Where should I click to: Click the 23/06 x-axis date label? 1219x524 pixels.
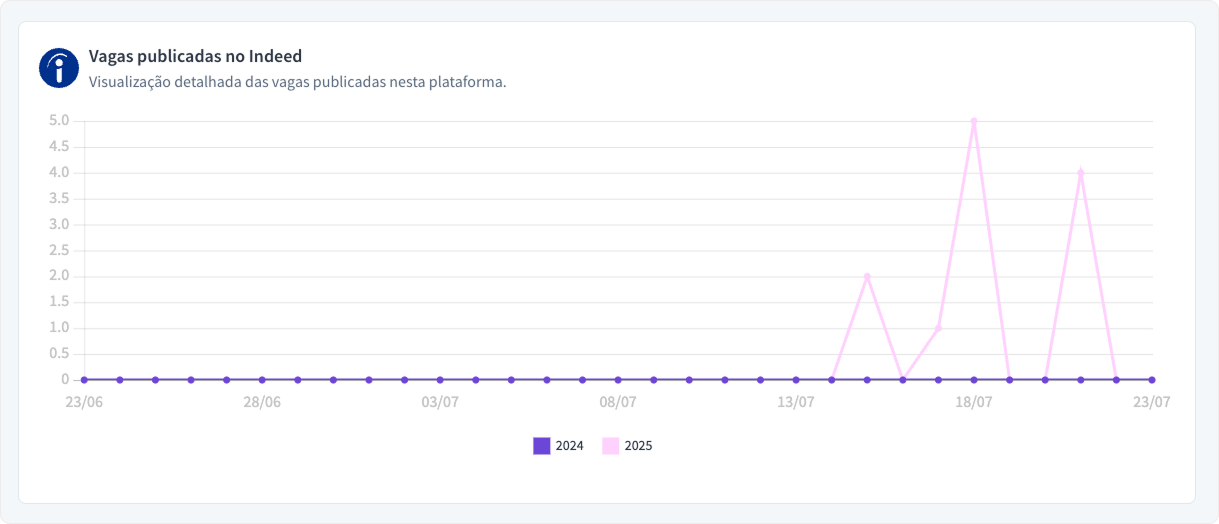[84, 403]
